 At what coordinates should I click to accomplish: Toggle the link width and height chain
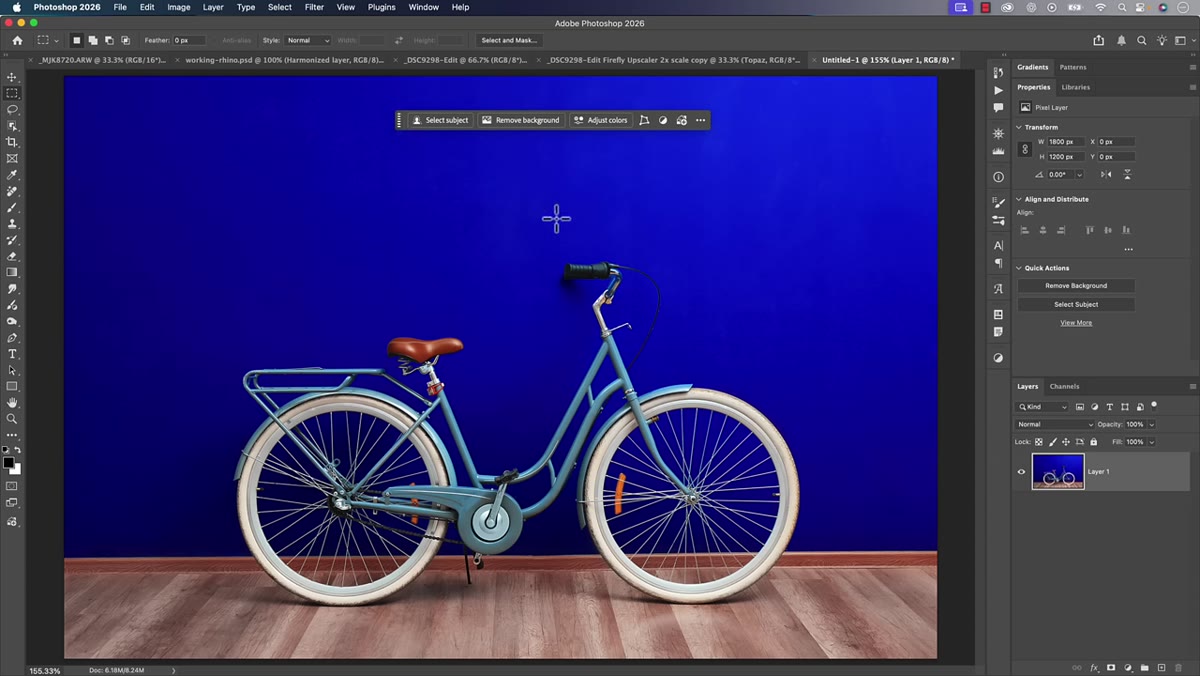(1024, 149)
